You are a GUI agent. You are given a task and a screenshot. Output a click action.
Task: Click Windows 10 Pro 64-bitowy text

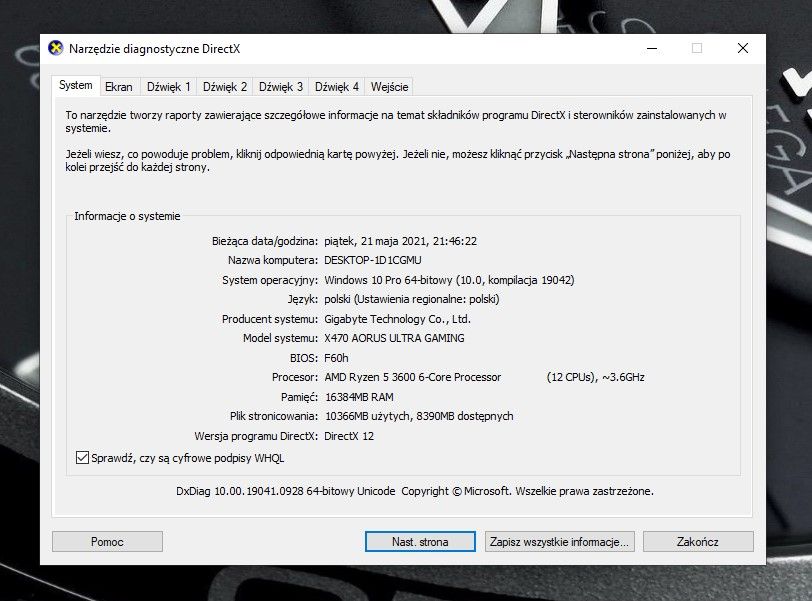click(x=388, y=280)
